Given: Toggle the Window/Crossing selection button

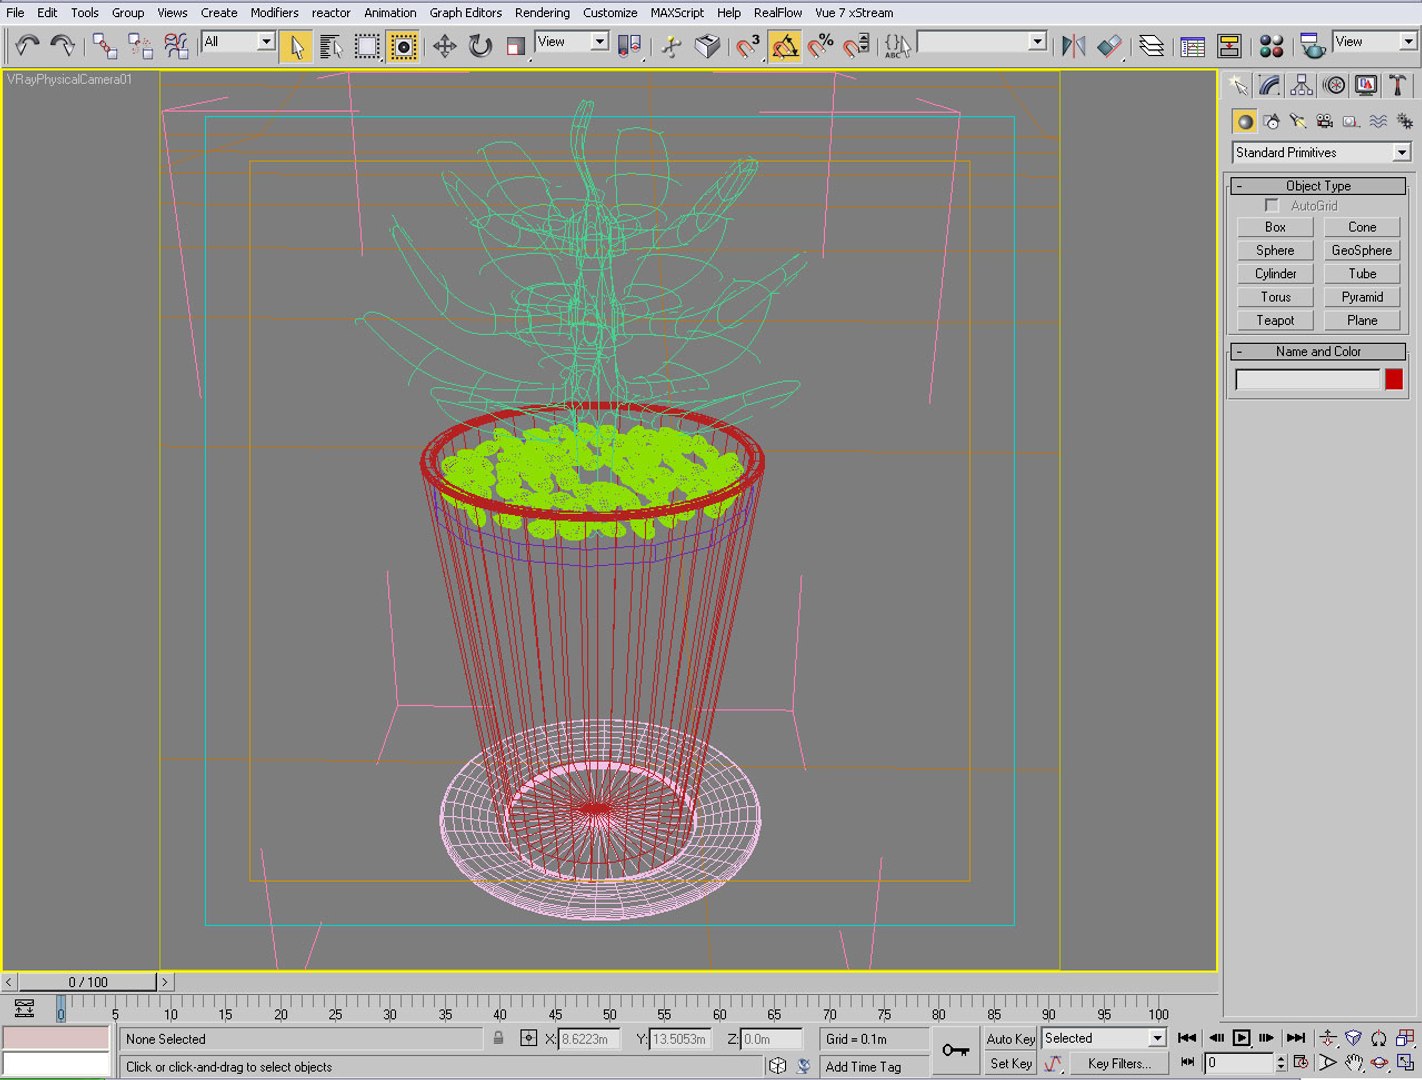Looking at the screenshot, I should pos(403,46).
